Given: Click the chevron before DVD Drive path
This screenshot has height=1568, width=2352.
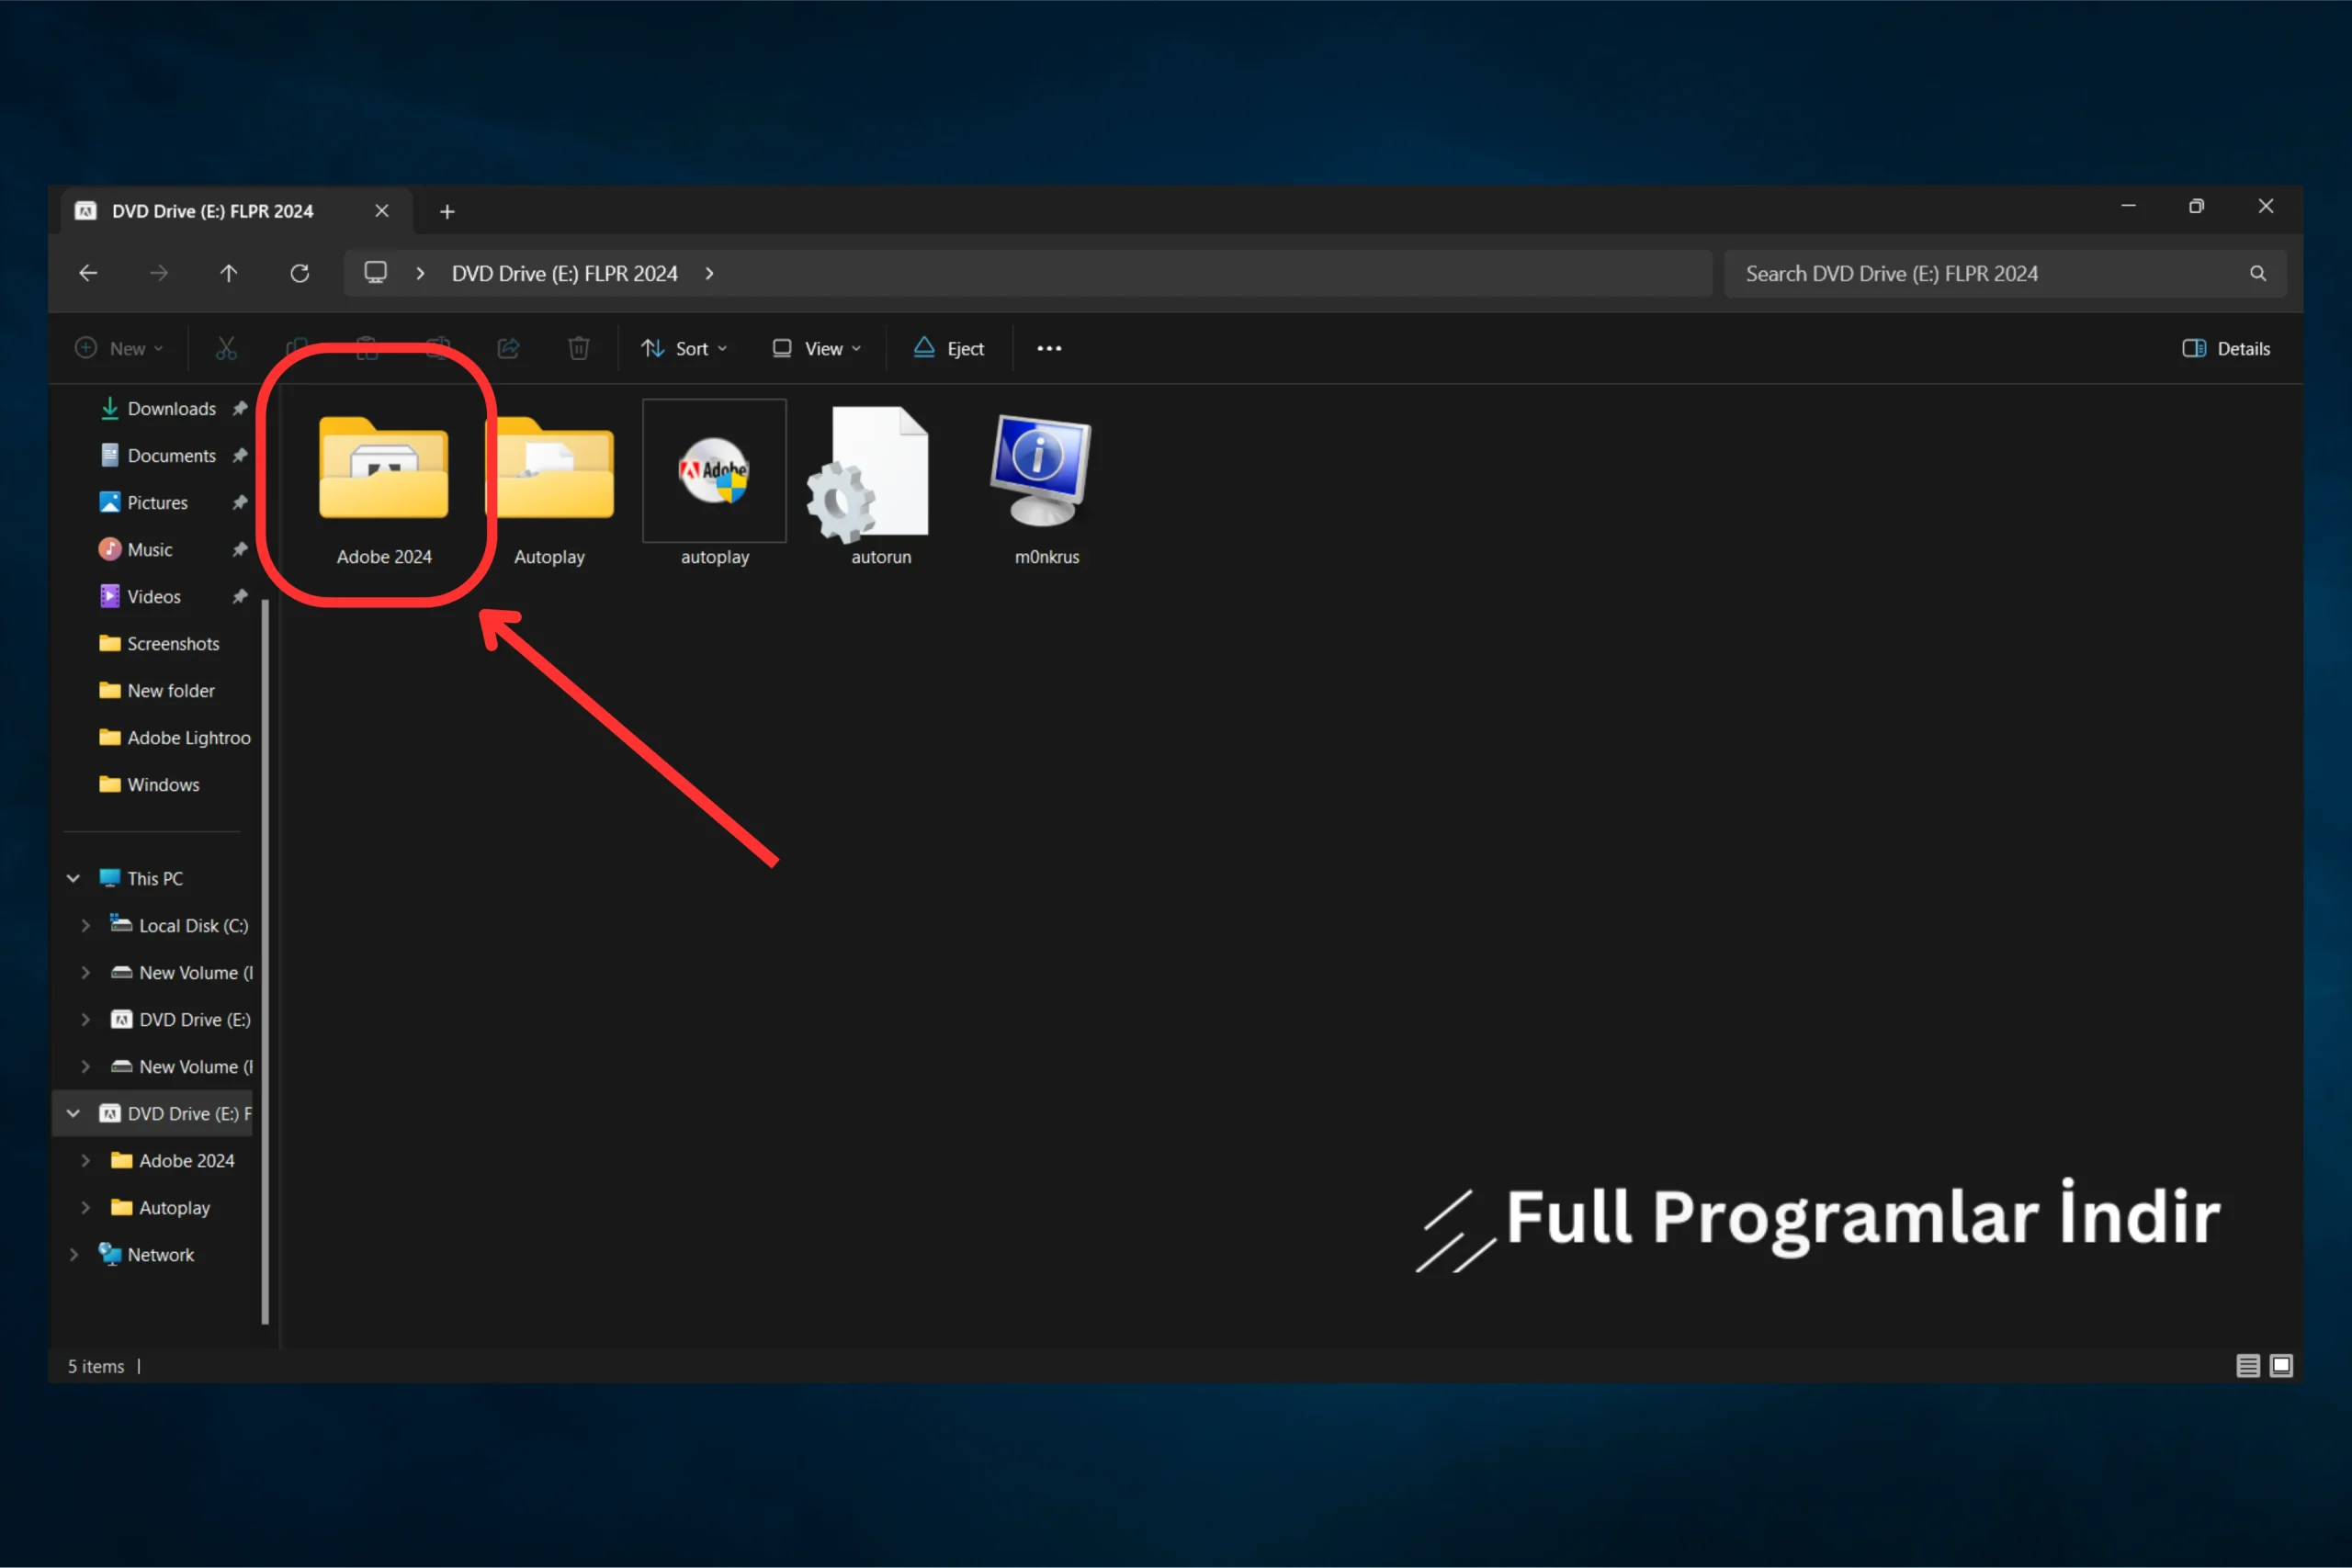Looking at the screenshot, I should click(x=420, y=273).
